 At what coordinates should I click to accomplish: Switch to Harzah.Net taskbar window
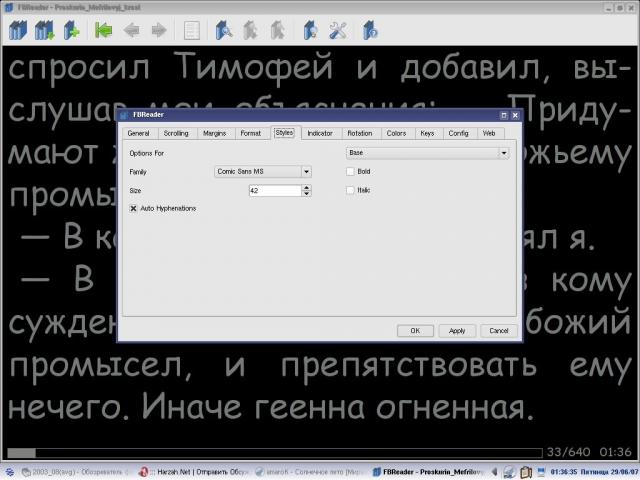click(x=193, y=472)
